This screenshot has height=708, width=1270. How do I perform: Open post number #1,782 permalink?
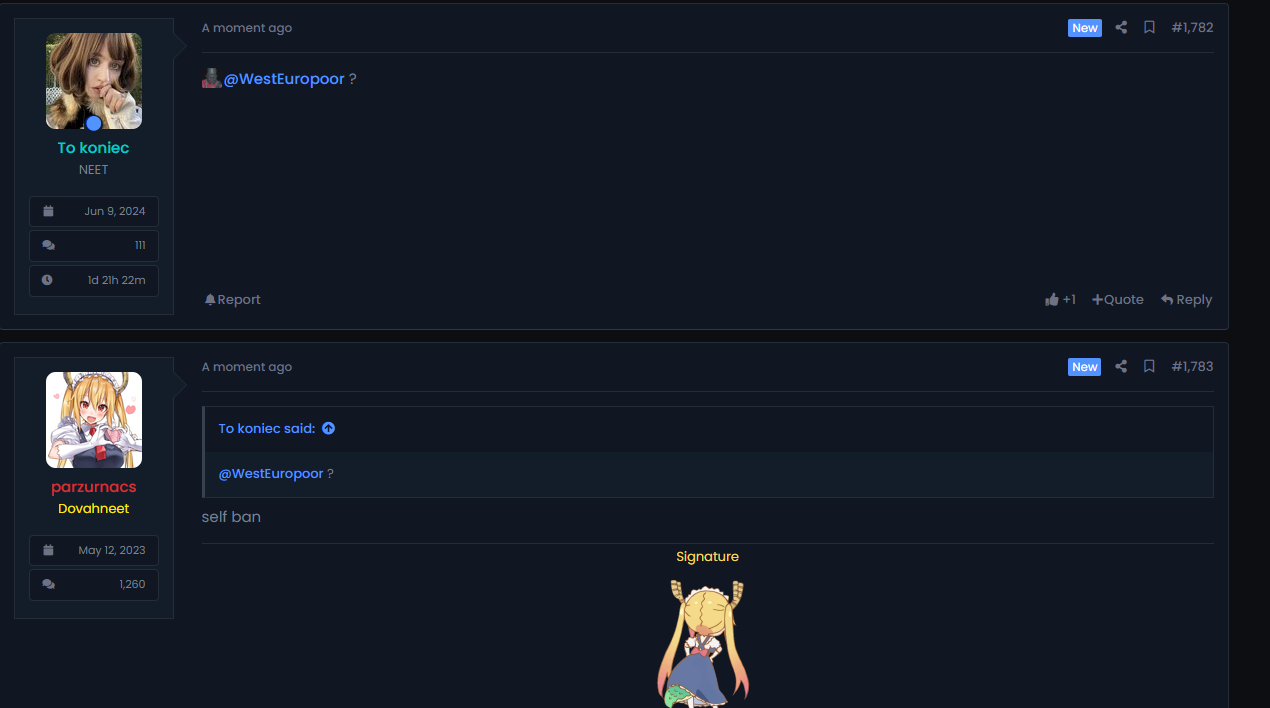point(1192,28)
